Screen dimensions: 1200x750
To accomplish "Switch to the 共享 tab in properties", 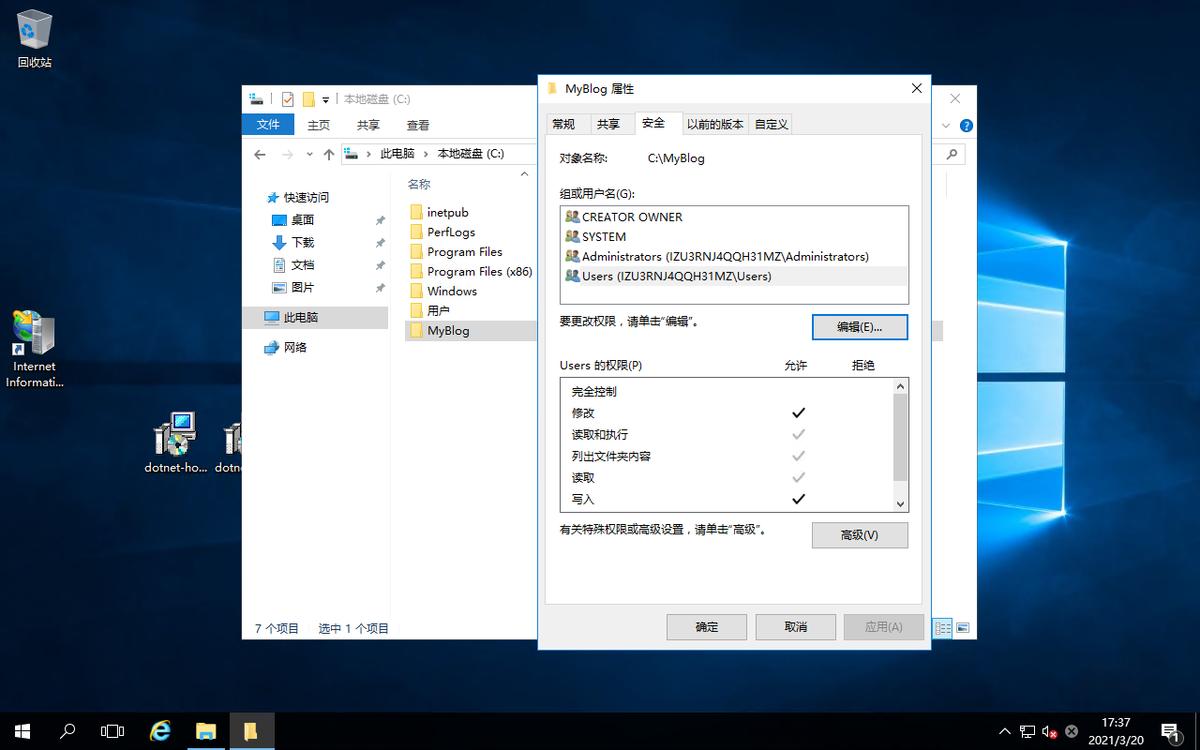I will [608, 124].
